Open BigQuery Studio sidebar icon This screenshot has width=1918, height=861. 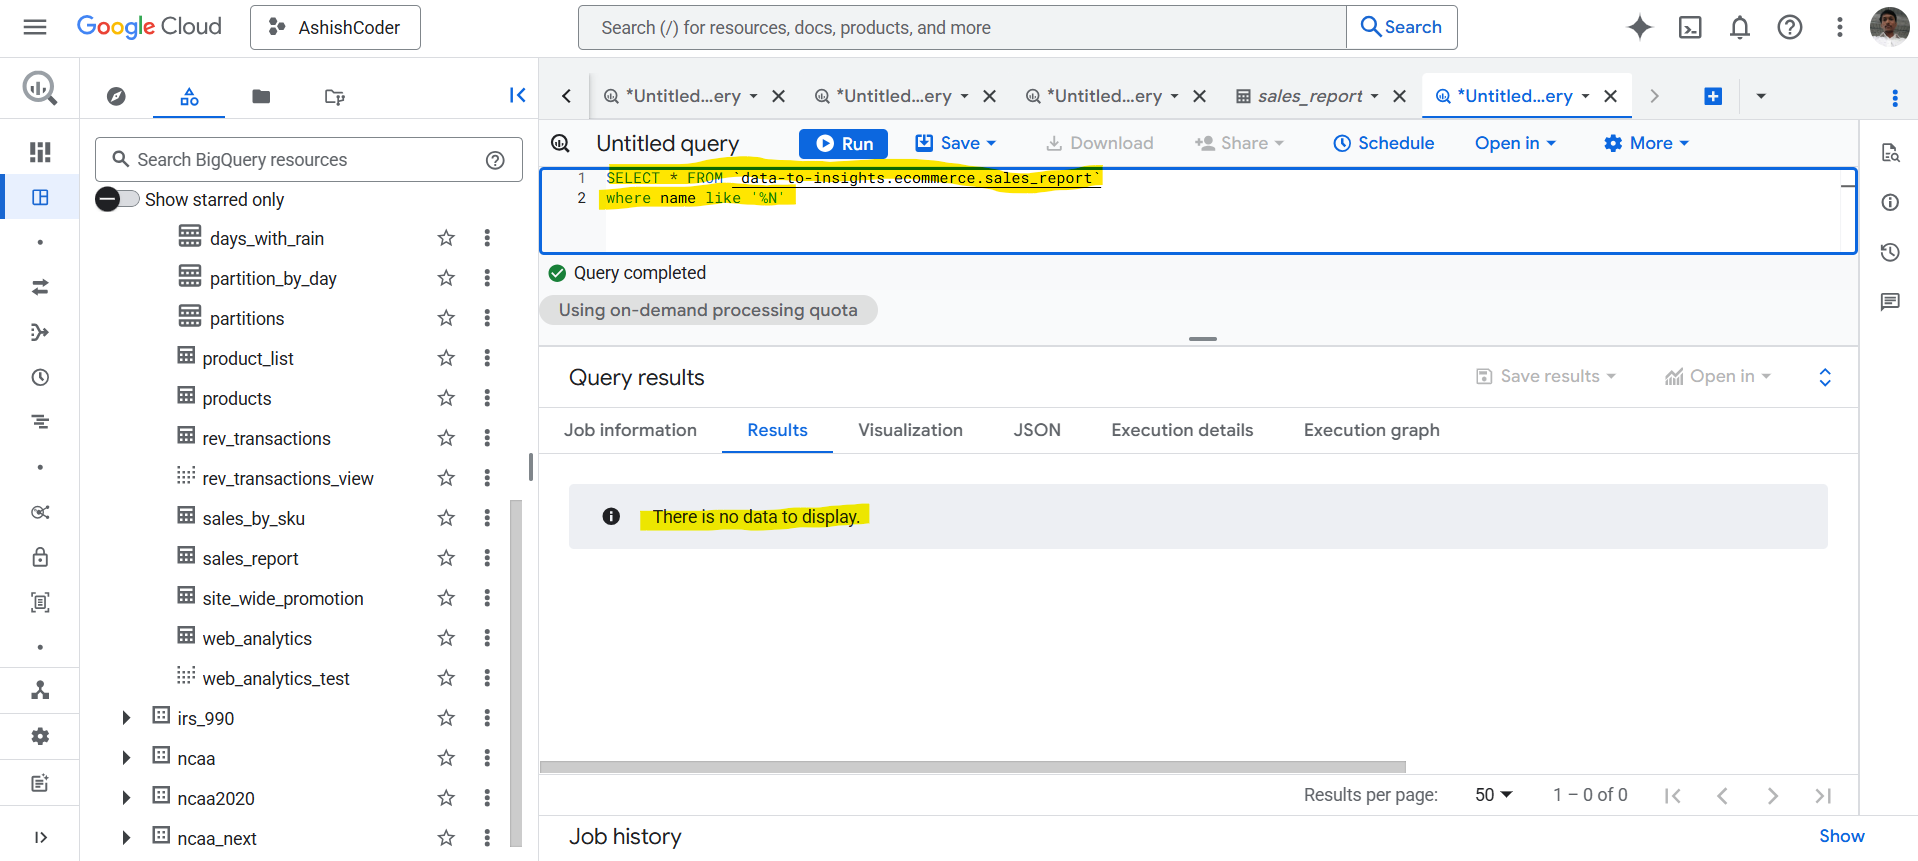click(x=40, y=197)
